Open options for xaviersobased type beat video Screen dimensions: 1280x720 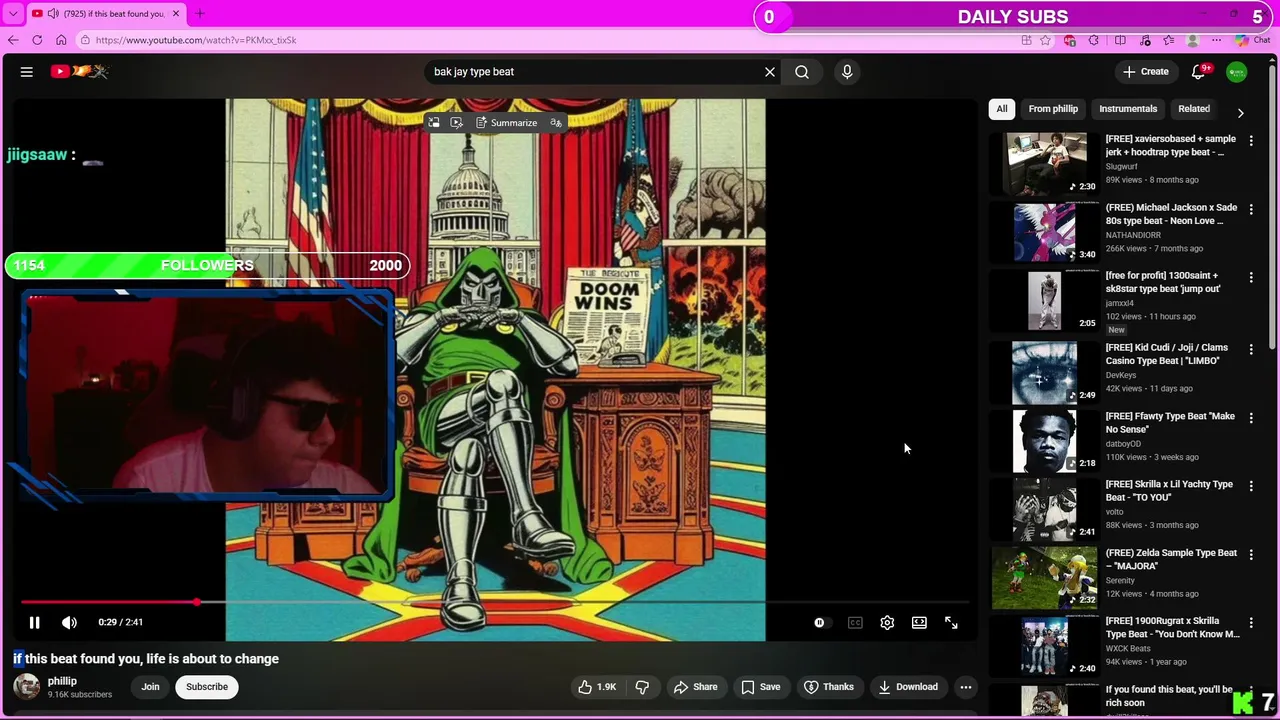[x=1251, y=141]
